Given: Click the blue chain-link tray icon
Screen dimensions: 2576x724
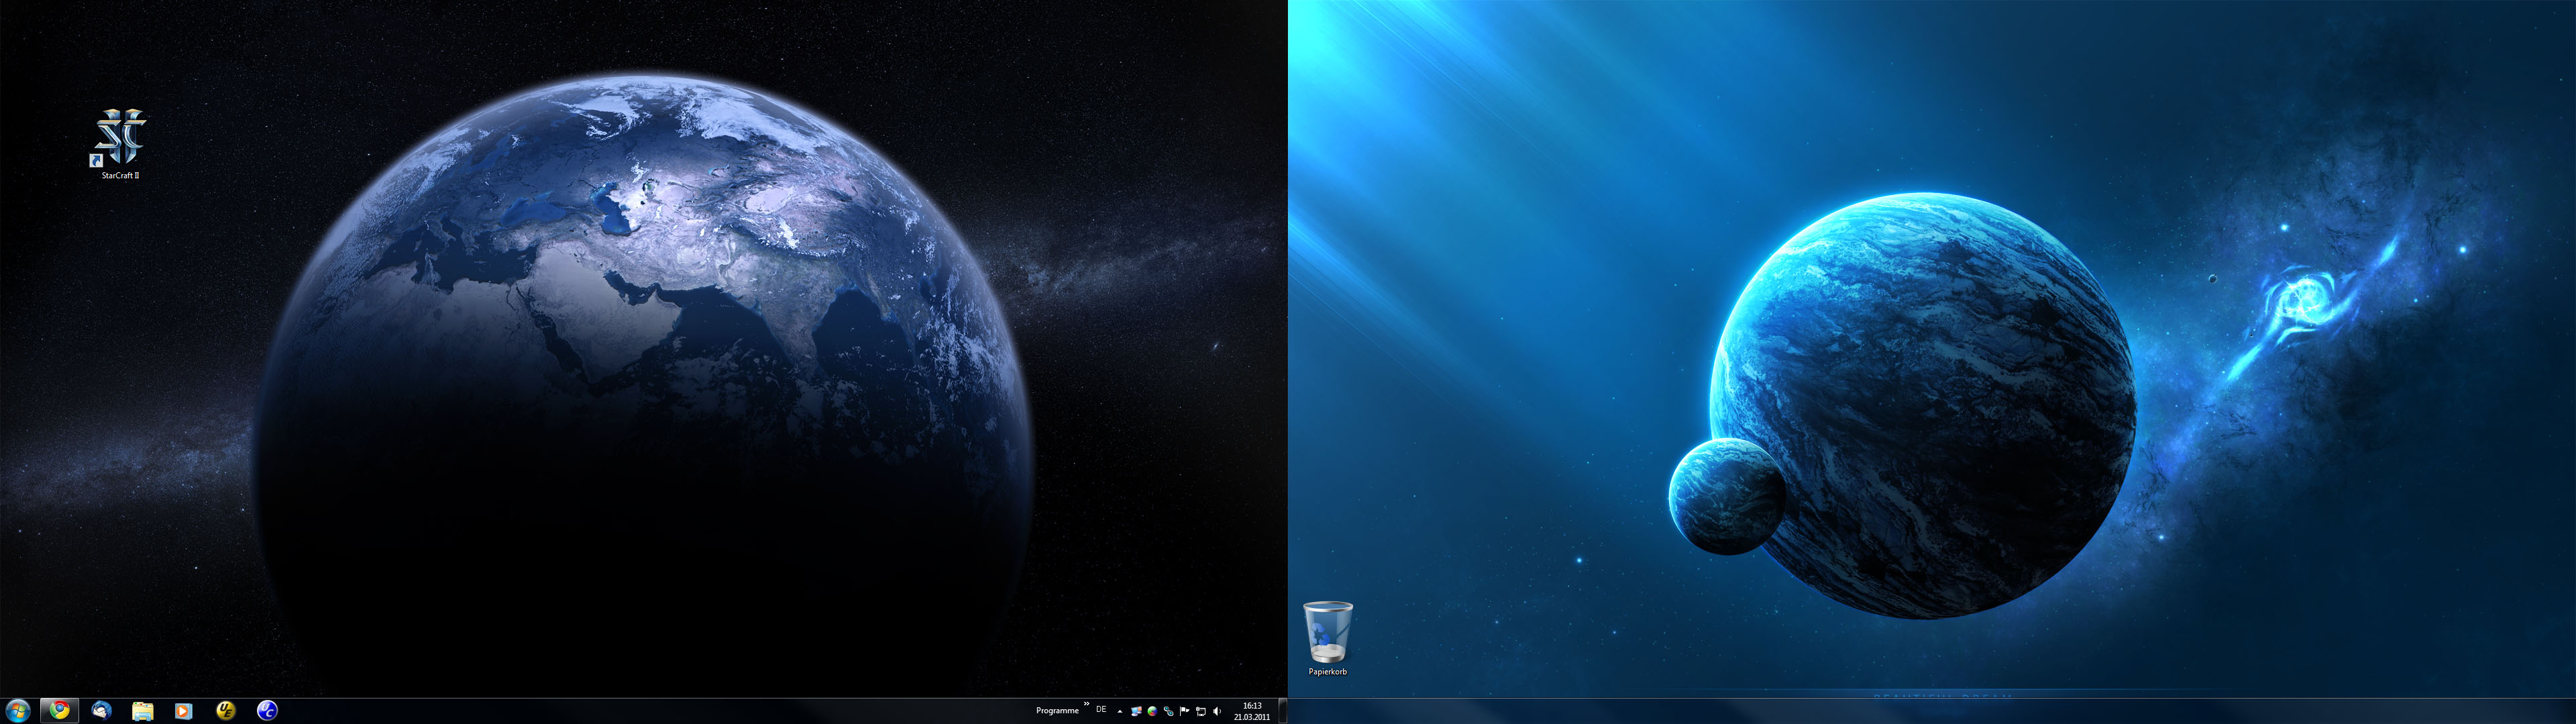Looking at the screenshot, I should (1169, 711).
